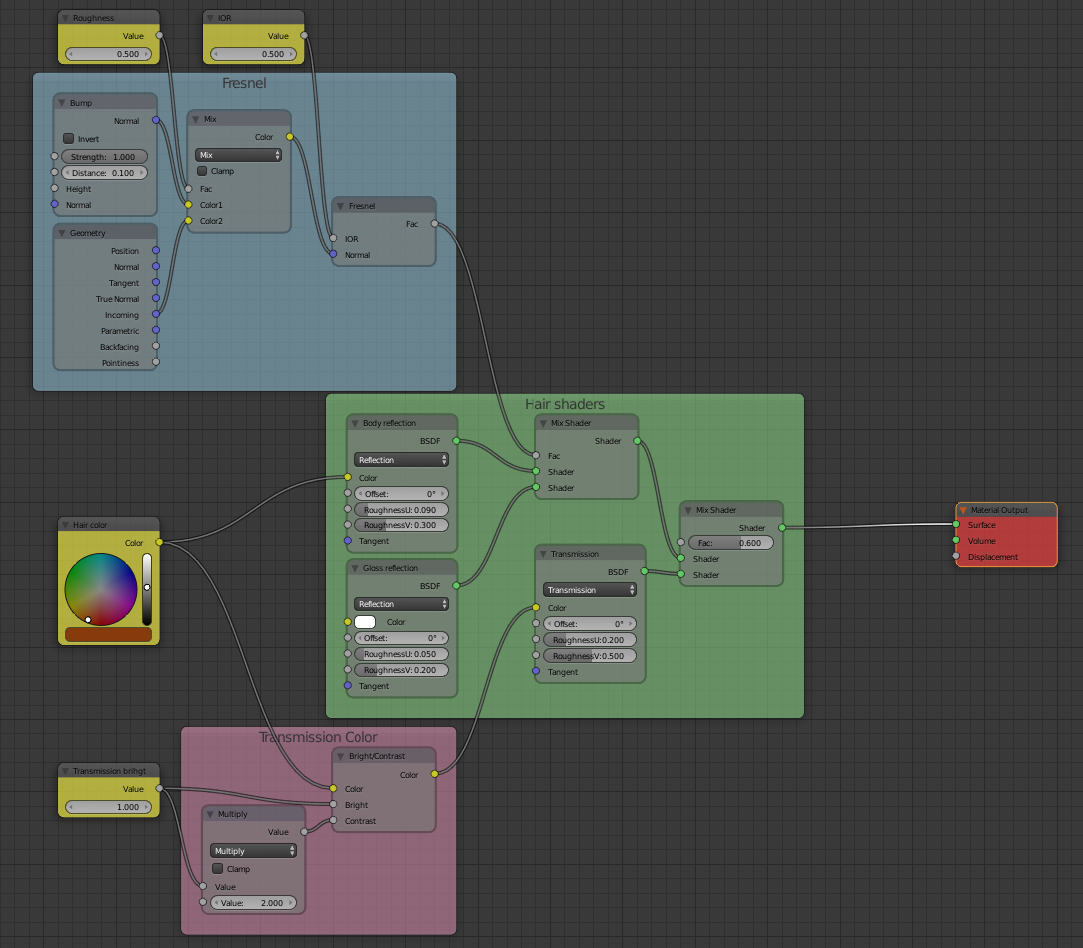The image size is (1083, 948).
Task: Open the Transmission component dropdown
Action: 590,590
